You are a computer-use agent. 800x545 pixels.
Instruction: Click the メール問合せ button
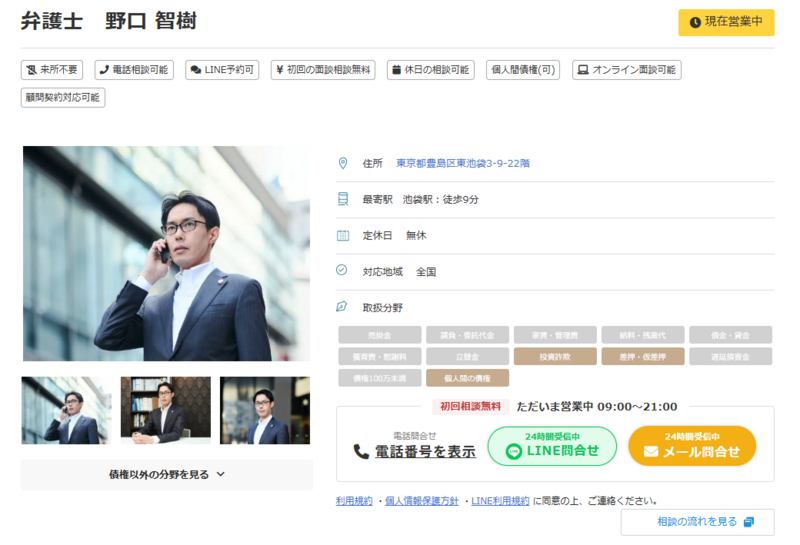point(692,446)
